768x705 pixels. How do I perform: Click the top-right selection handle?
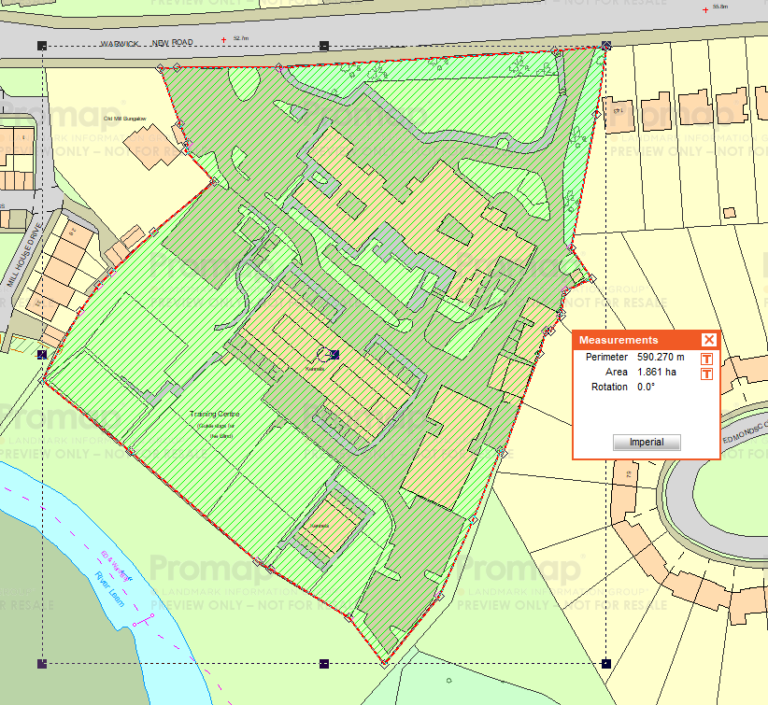[607, 46]
